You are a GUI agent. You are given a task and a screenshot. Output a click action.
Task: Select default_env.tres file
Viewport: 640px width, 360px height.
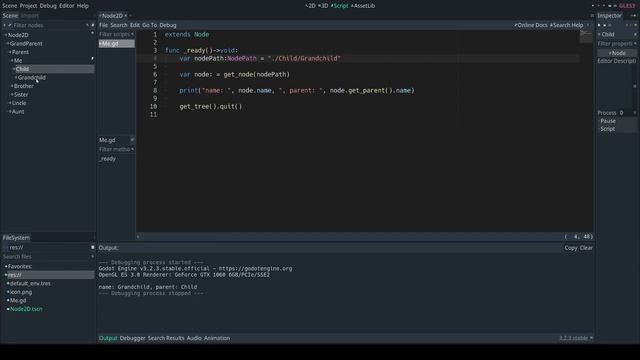coord(30,284)
